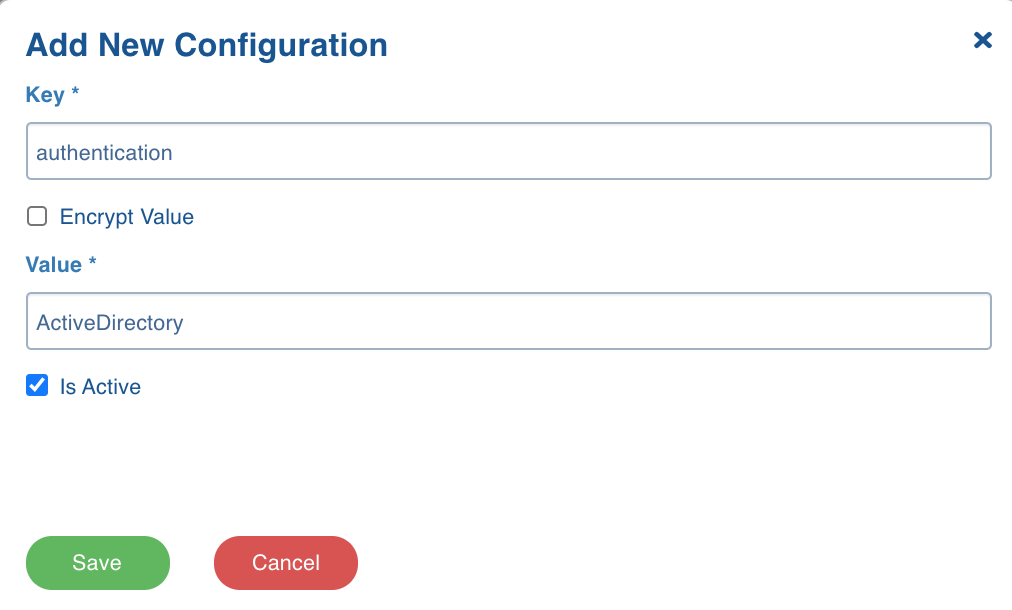The width and height of the screenshot is (1012, 610).
Task: Uncheck the Is Active checkbox
Action: pos(37,385)
